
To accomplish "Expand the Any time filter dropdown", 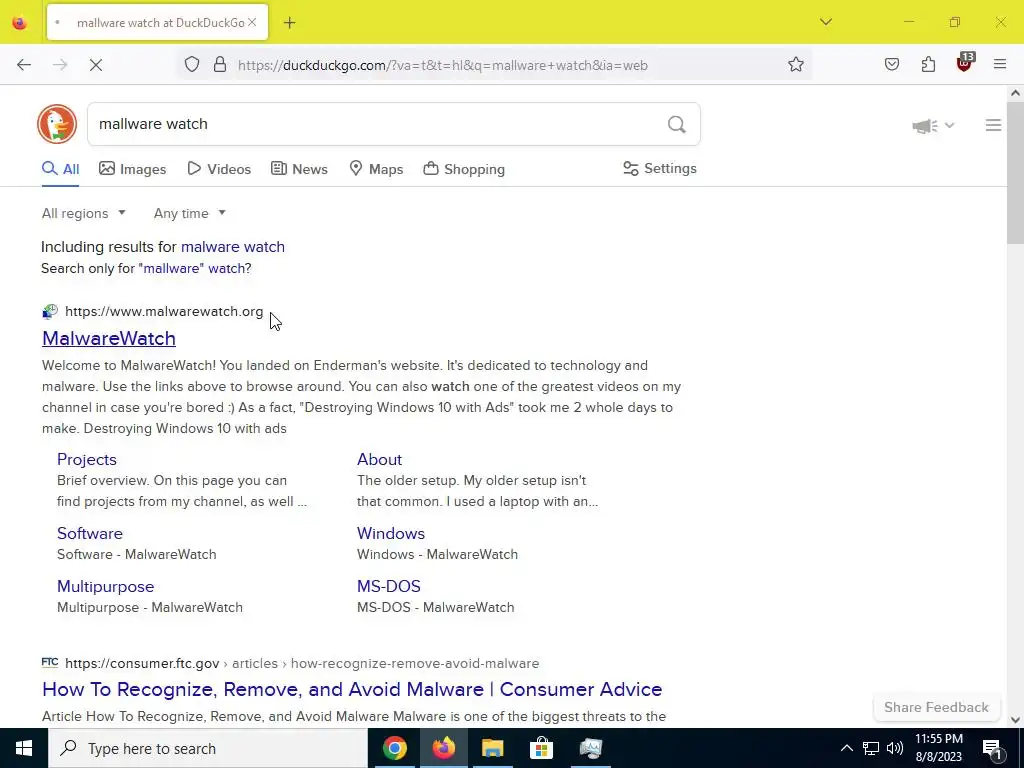I will tap(190, 214).
